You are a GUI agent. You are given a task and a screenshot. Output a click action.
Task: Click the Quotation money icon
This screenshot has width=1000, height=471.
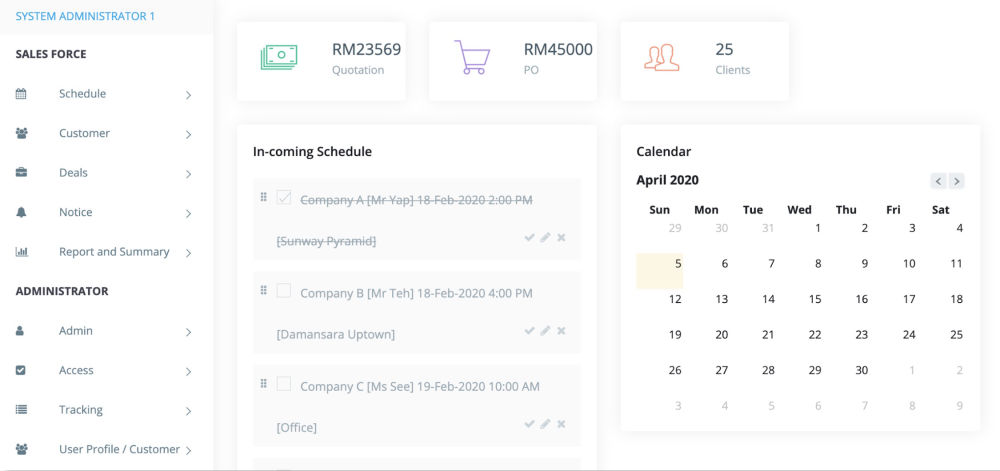pos(279,58)
